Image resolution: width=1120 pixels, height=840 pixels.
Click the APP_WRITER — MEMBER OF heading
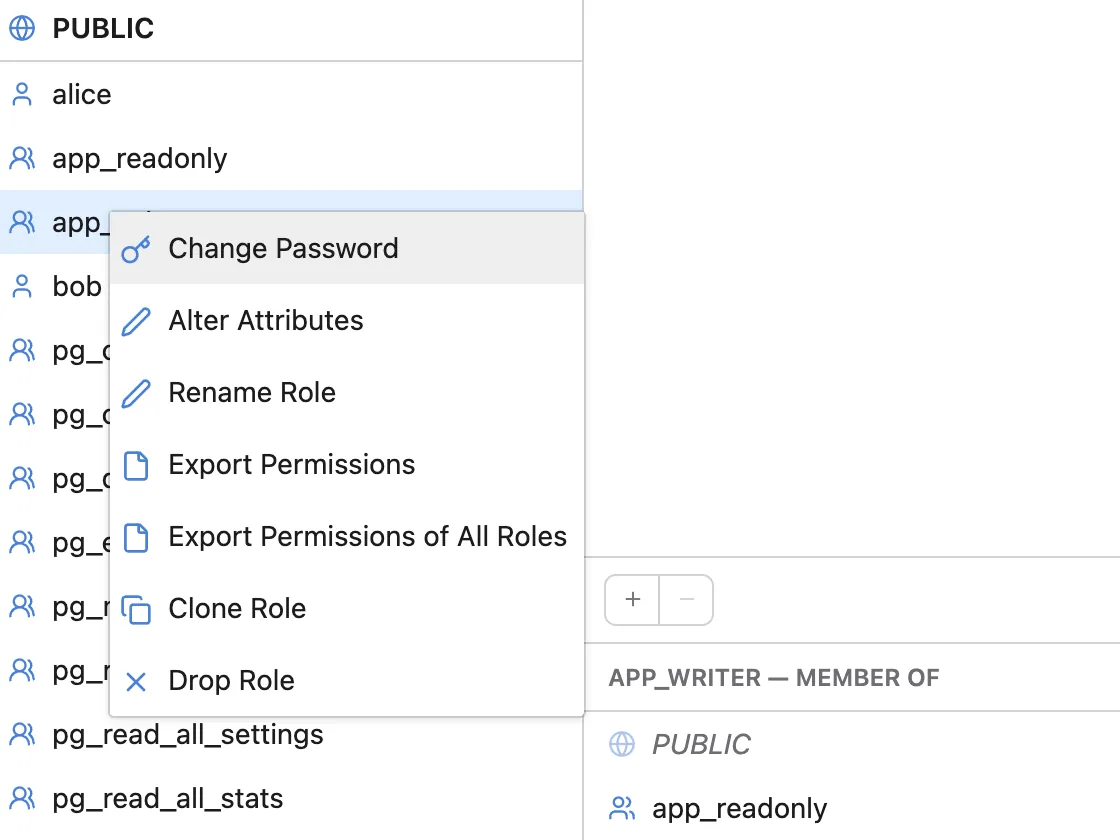774,678
